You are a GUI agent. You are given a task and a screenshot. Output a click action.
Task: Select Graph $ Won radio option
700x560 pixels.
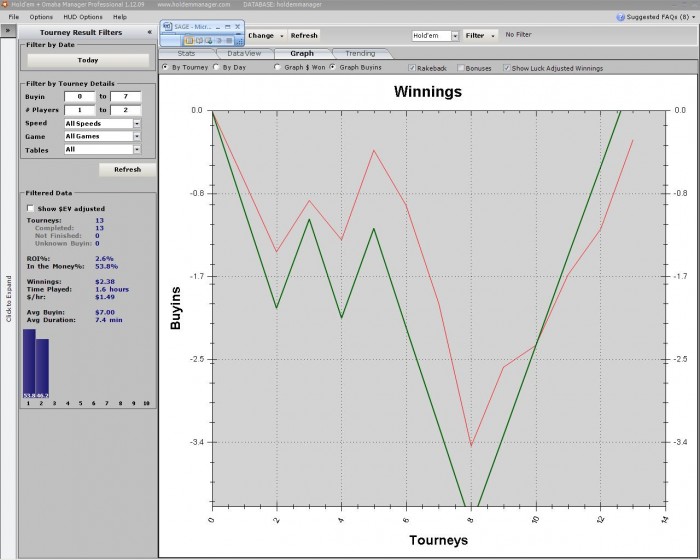pos(278,67)
